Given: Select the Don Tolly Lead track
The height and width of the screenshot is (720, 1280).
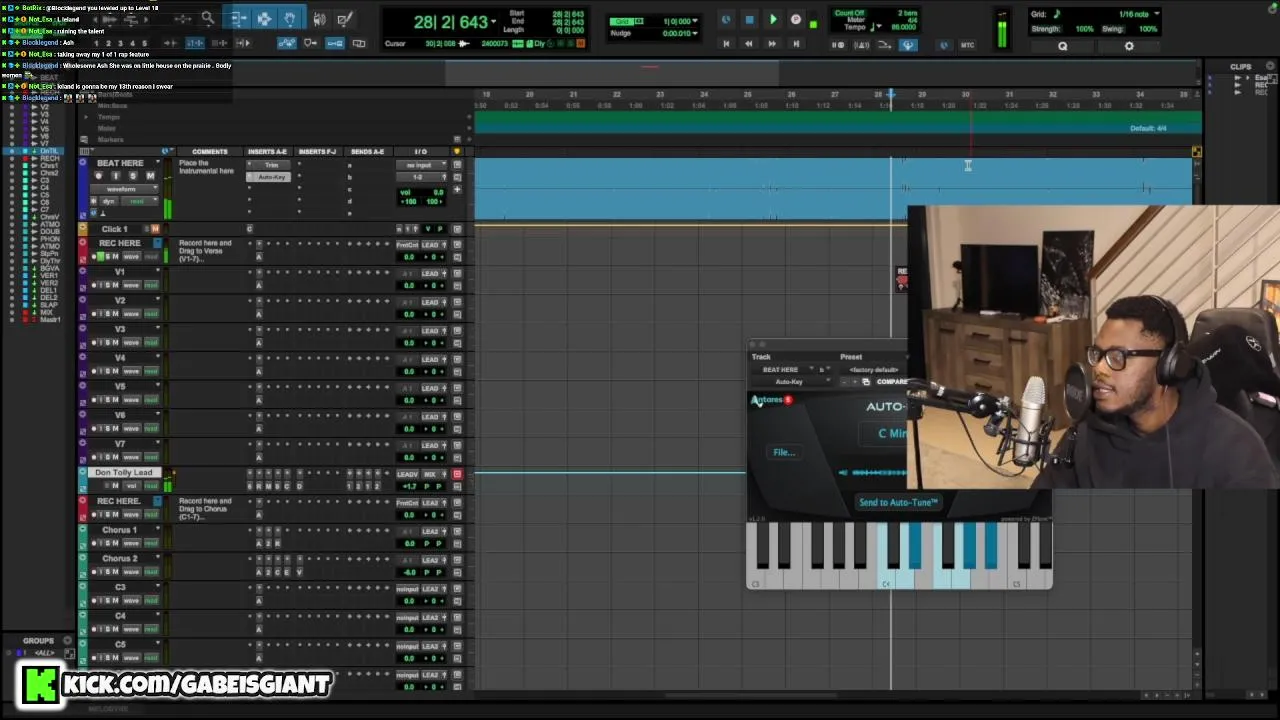Looking at the screenshot, I should tap(124, 473).
